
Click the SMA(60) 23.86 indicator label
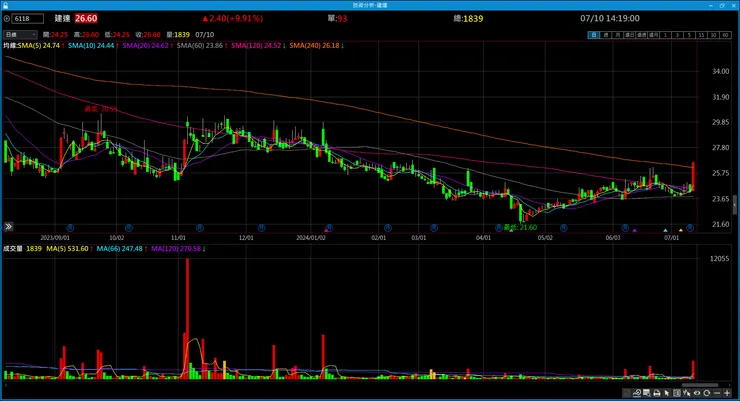202,46
